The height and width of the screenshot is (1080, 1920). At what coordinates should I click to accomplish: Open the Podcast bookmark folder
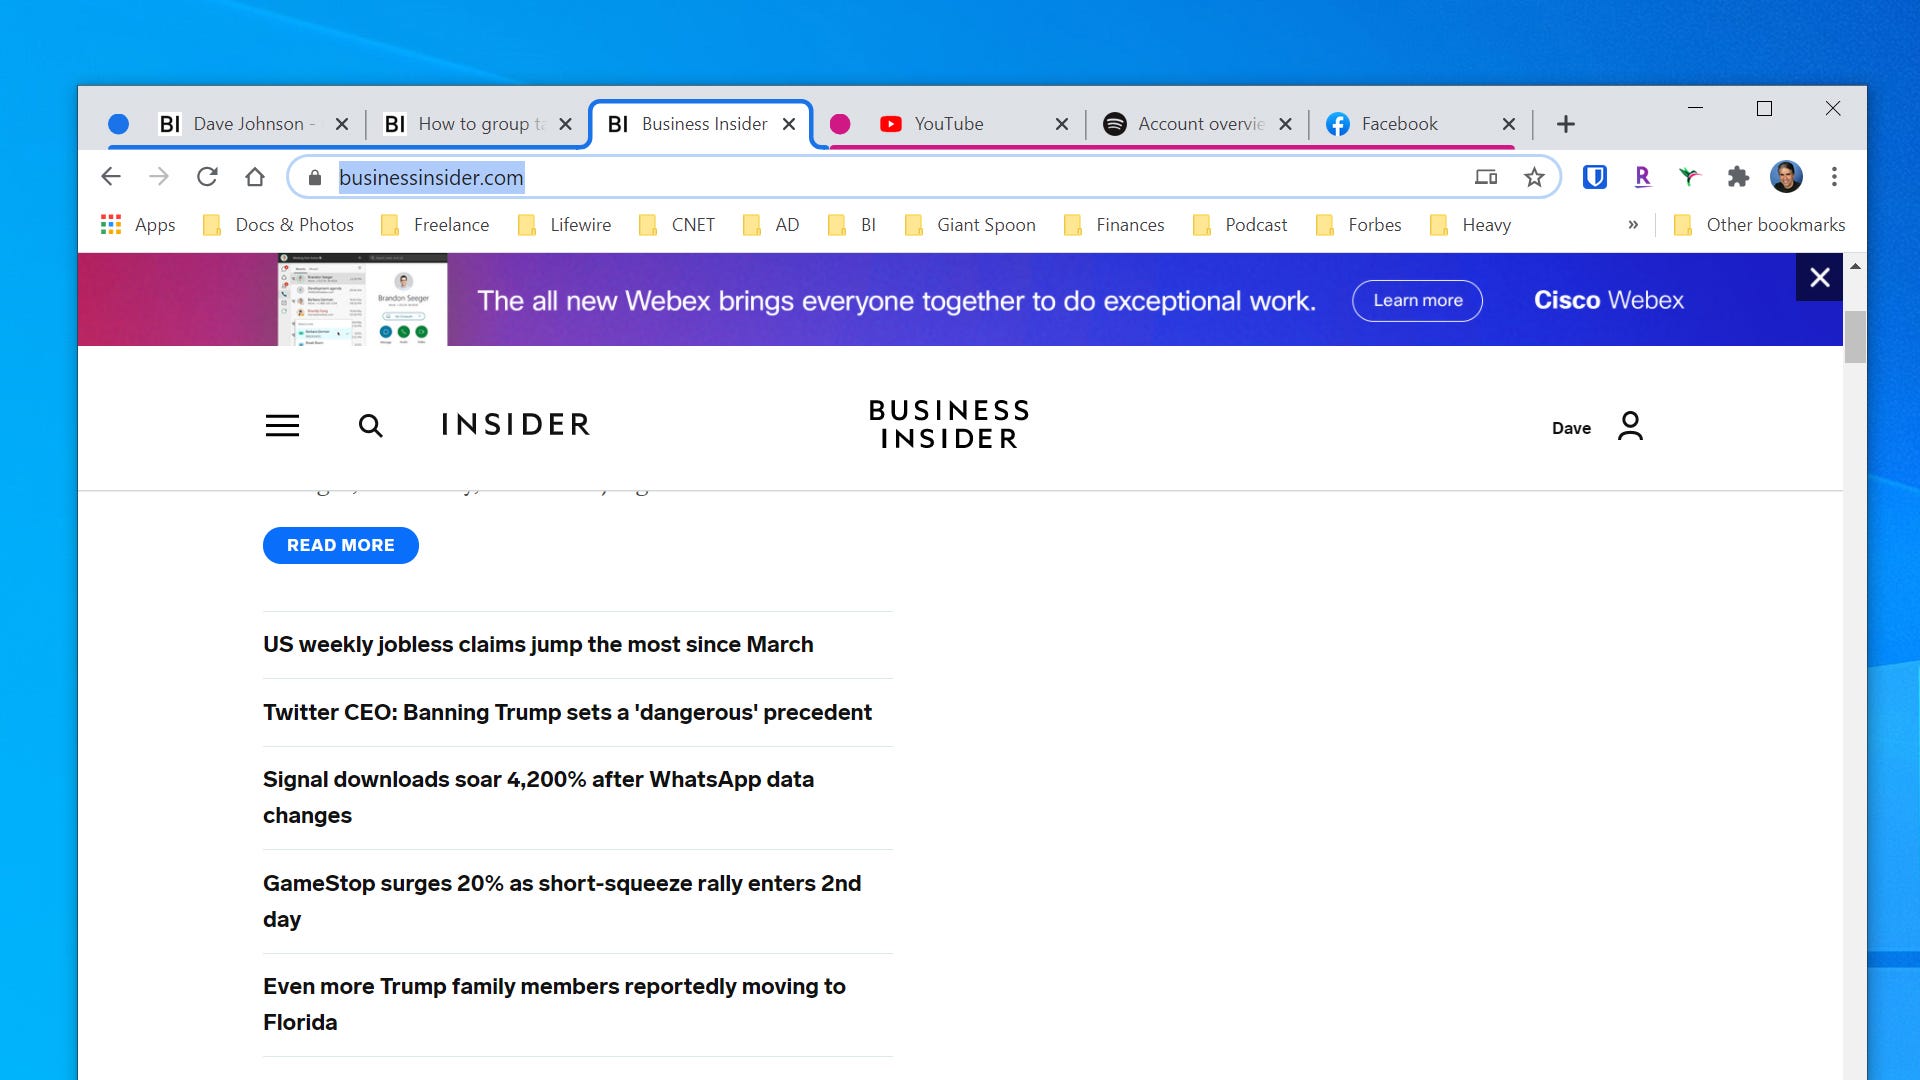(x=1240, y=225)
